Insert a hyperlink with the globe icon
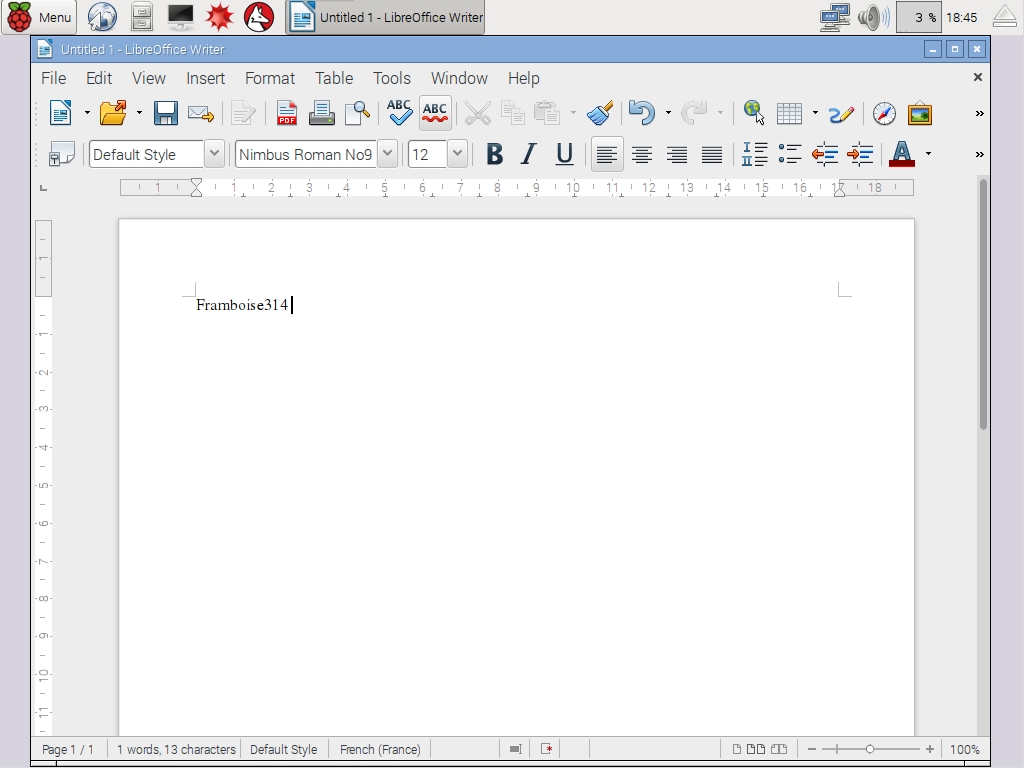 [754, 112]
